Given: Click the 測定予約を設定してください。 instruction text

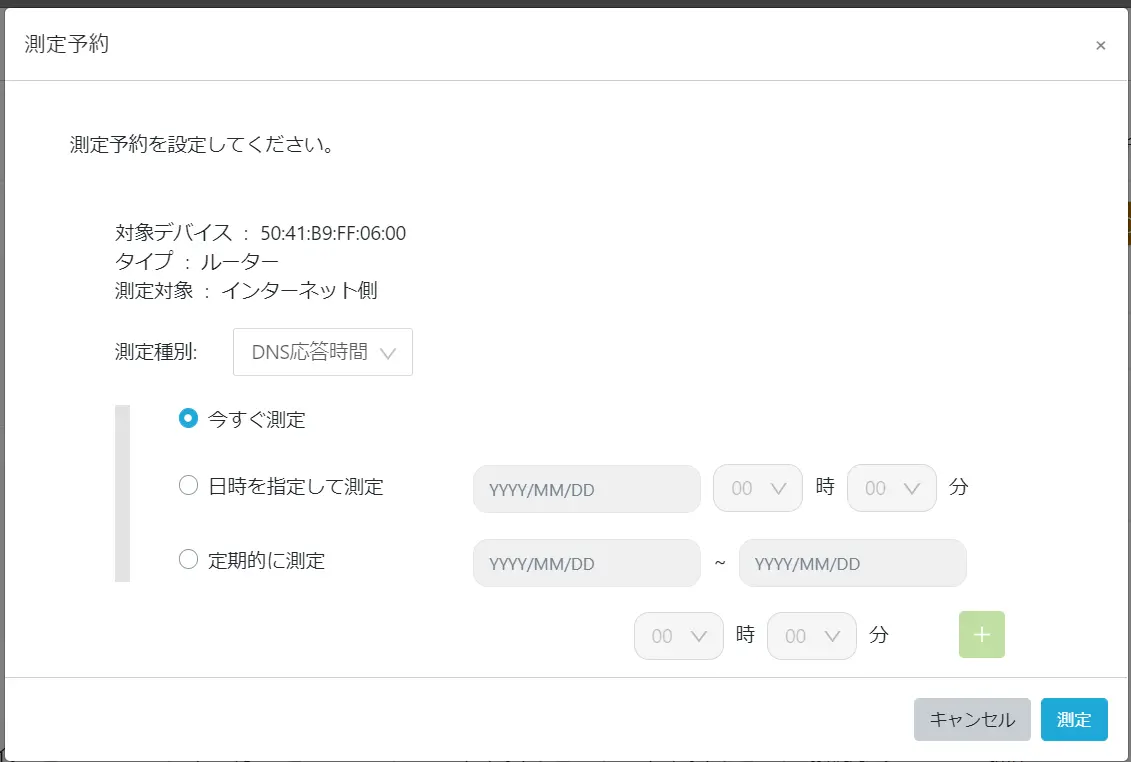Looking at the screenshot, I should coord(203,145).
